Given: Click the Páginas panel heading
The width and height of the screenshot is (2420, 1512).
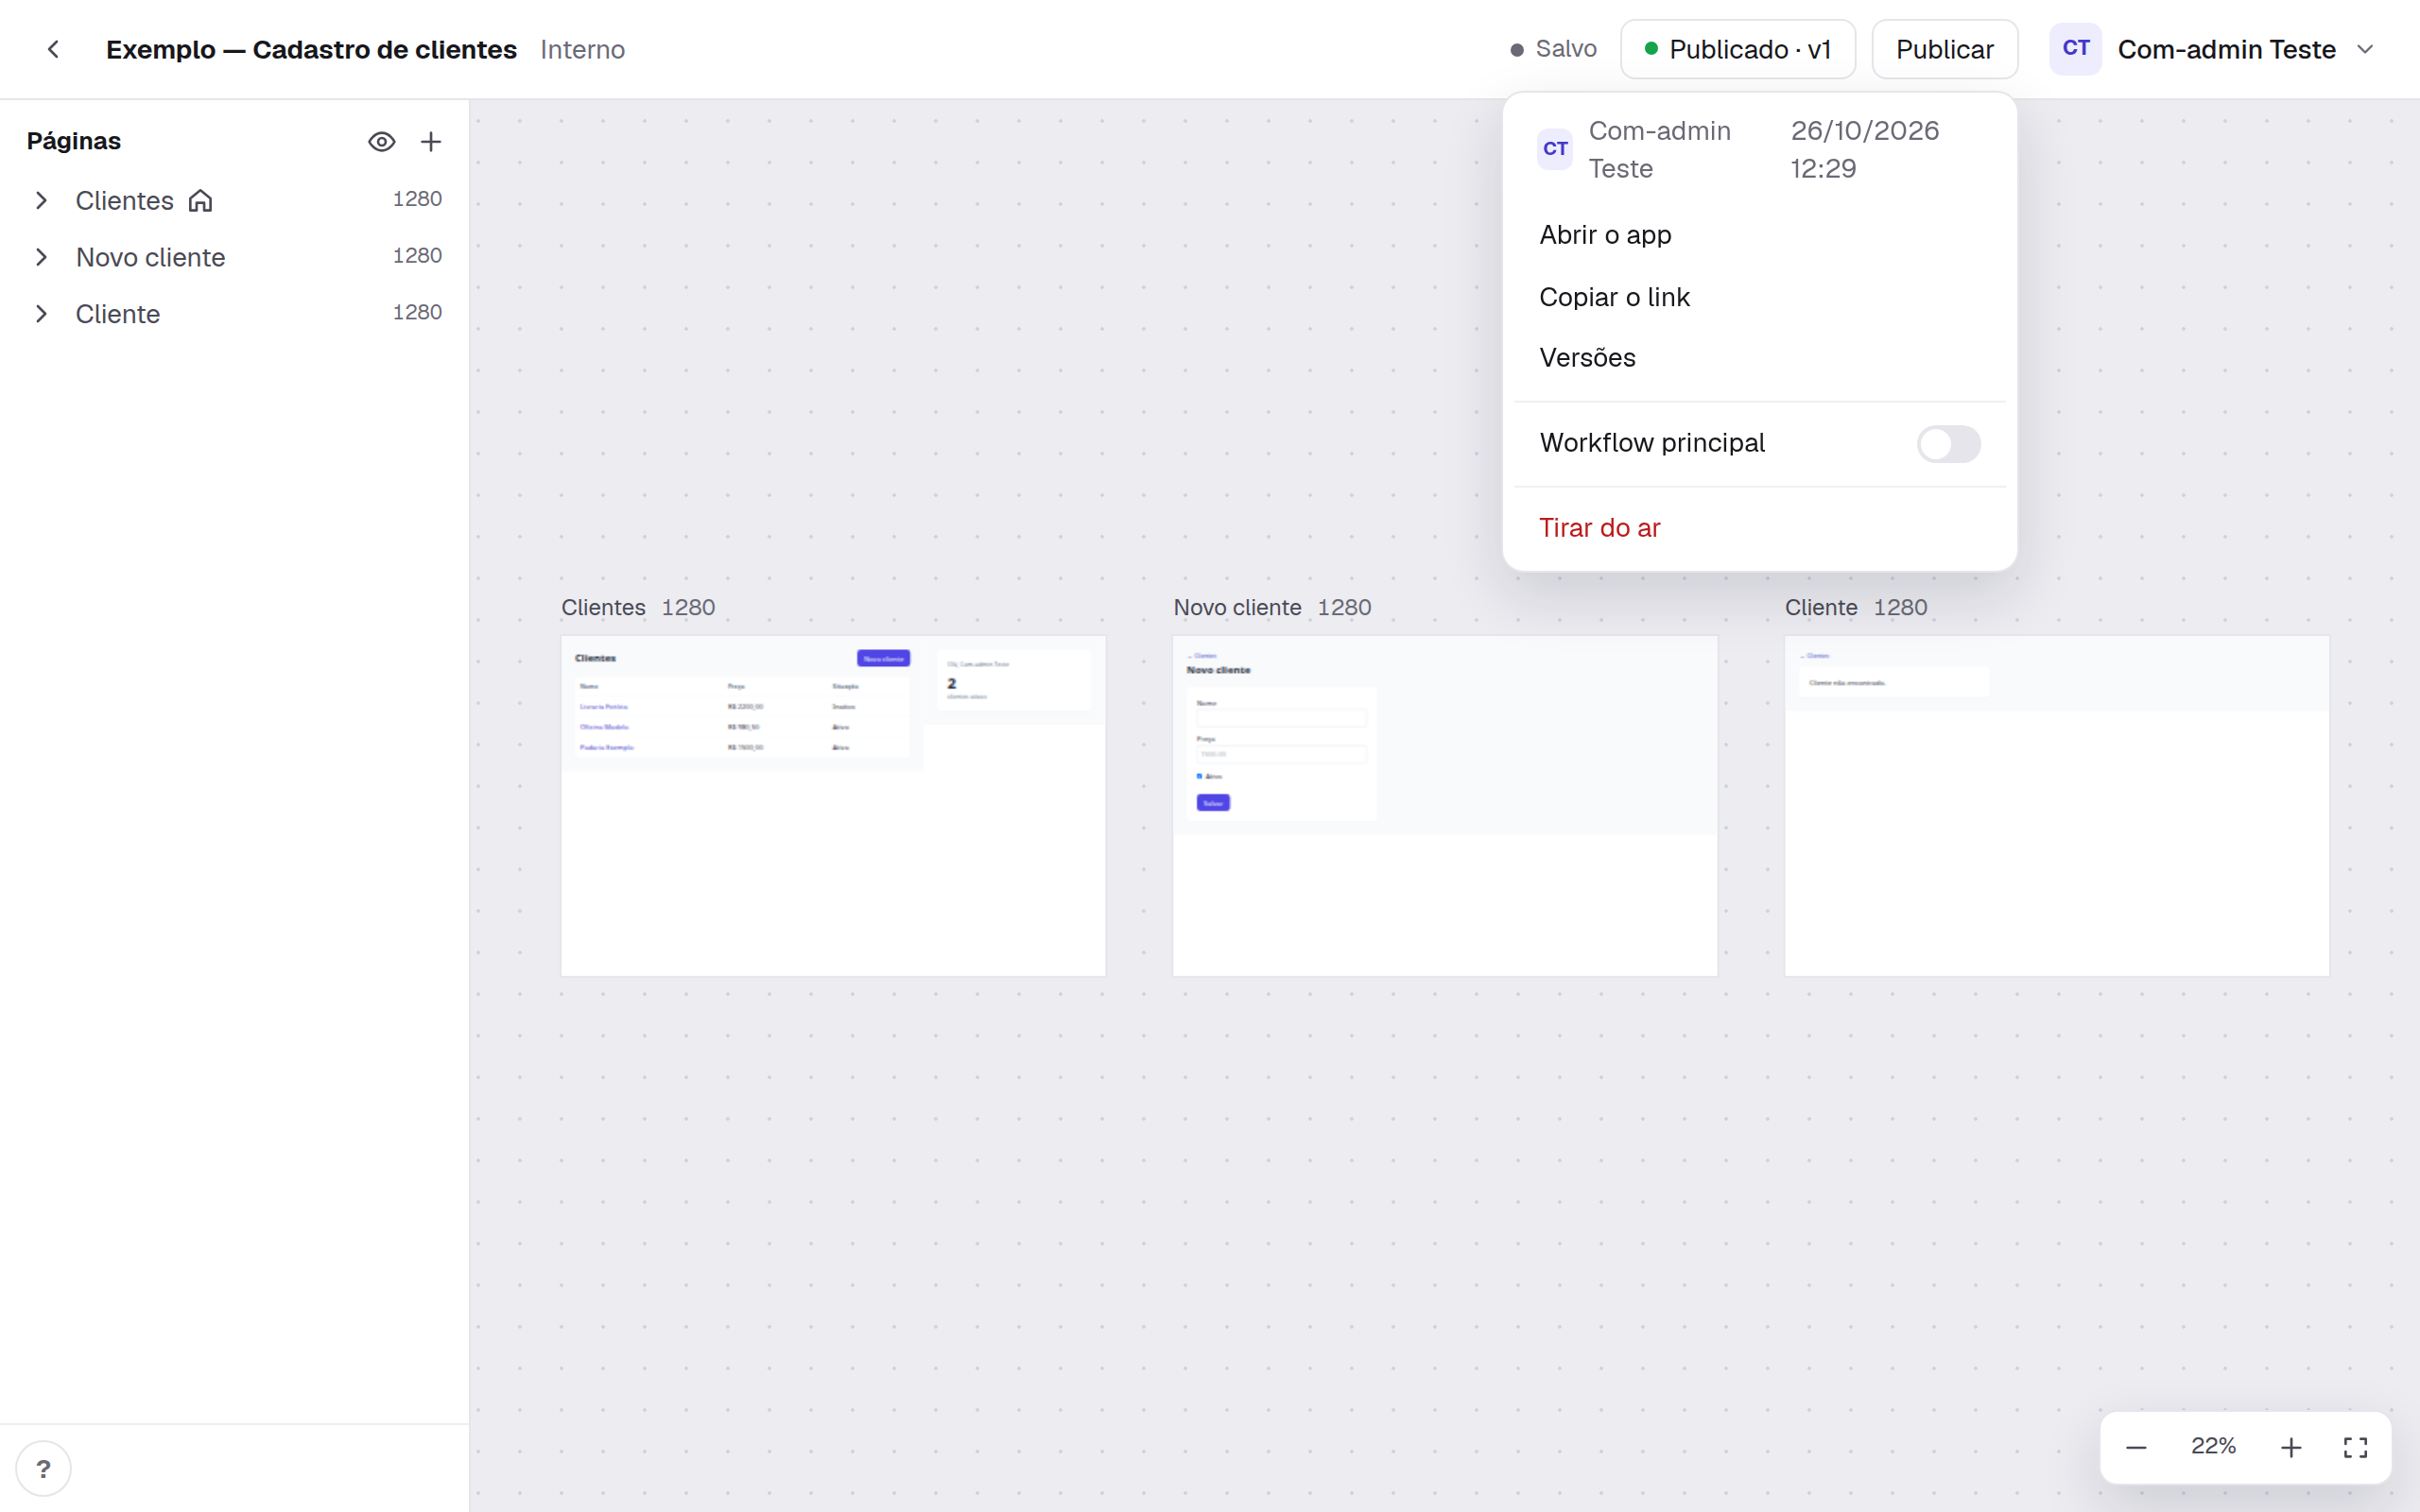Looking at the screenshot, I should [x=74, y=141].
